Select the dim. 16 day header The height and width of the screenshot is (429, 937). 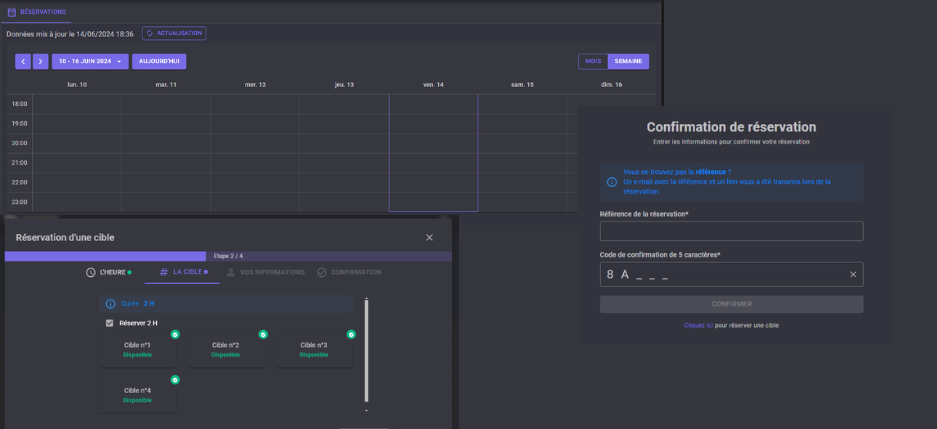(611, 85)
